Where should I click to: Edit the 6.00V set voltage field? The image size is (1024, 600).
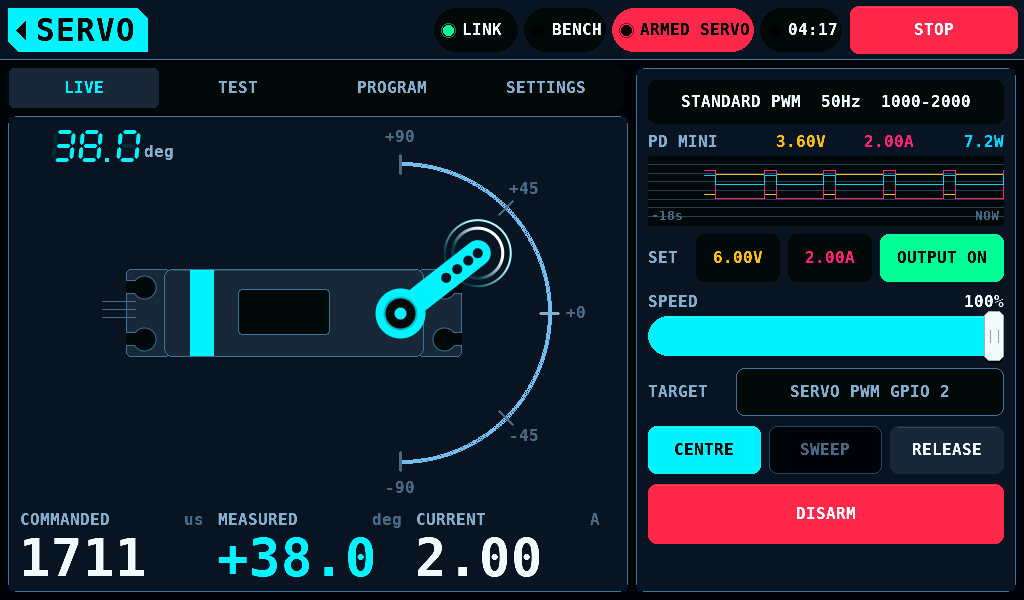[x=738, y=258]
